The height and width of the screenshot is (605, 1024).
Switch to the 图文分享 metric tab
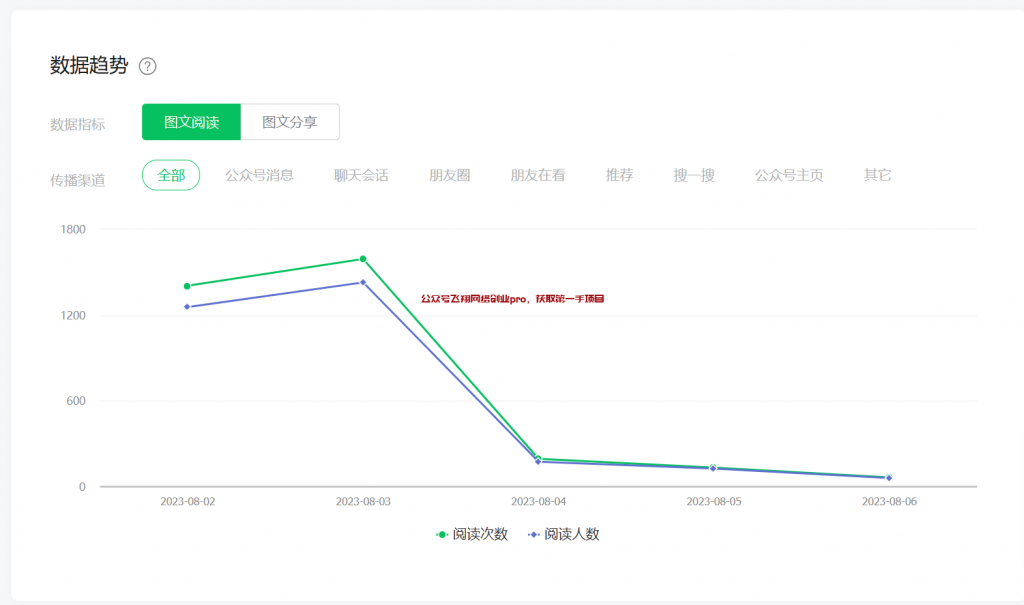(x=289, y=121)
